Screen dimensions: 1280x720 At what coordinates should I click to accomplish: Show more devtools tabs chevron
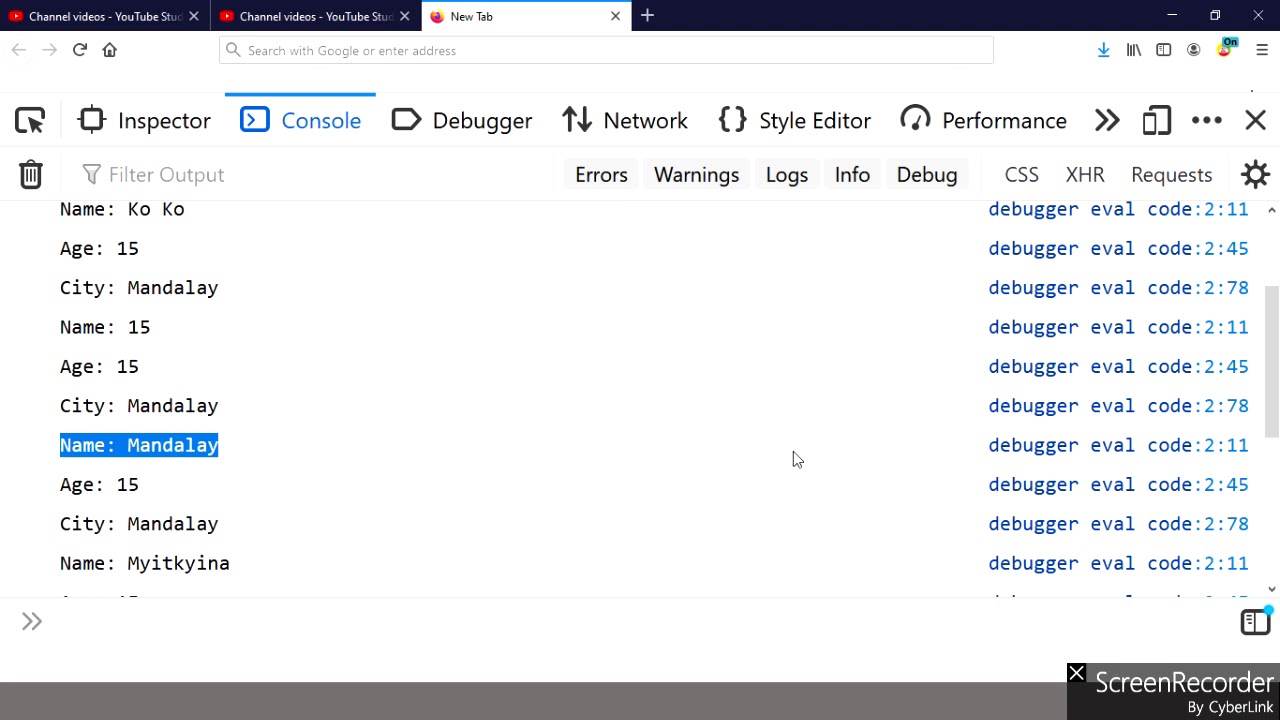pos(1107,121)
